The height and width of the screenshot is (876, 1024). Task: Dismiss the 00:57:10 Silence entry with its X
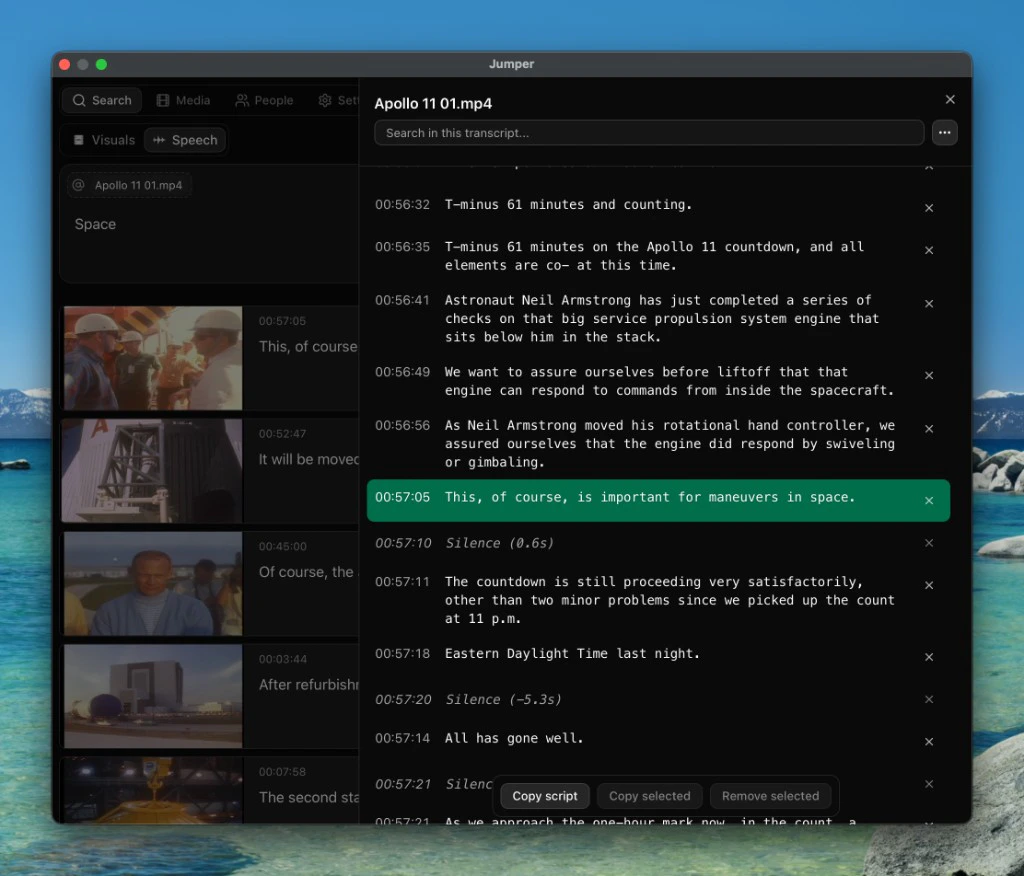[929, 543]
